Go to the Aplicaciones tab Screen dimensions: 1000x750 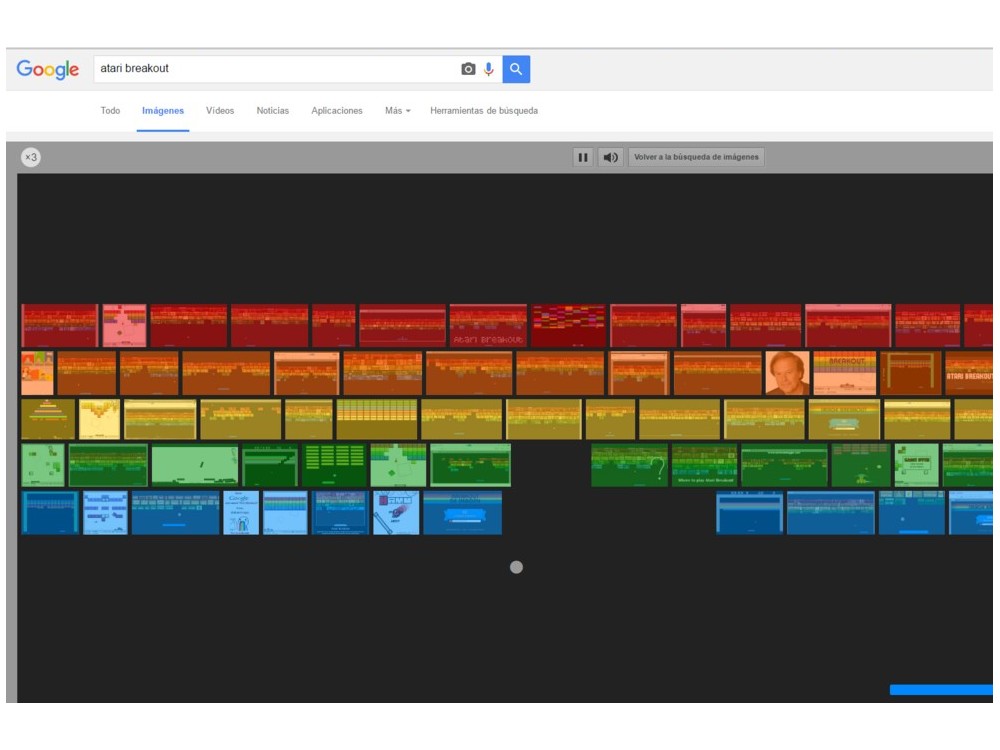tap(337, 110)
